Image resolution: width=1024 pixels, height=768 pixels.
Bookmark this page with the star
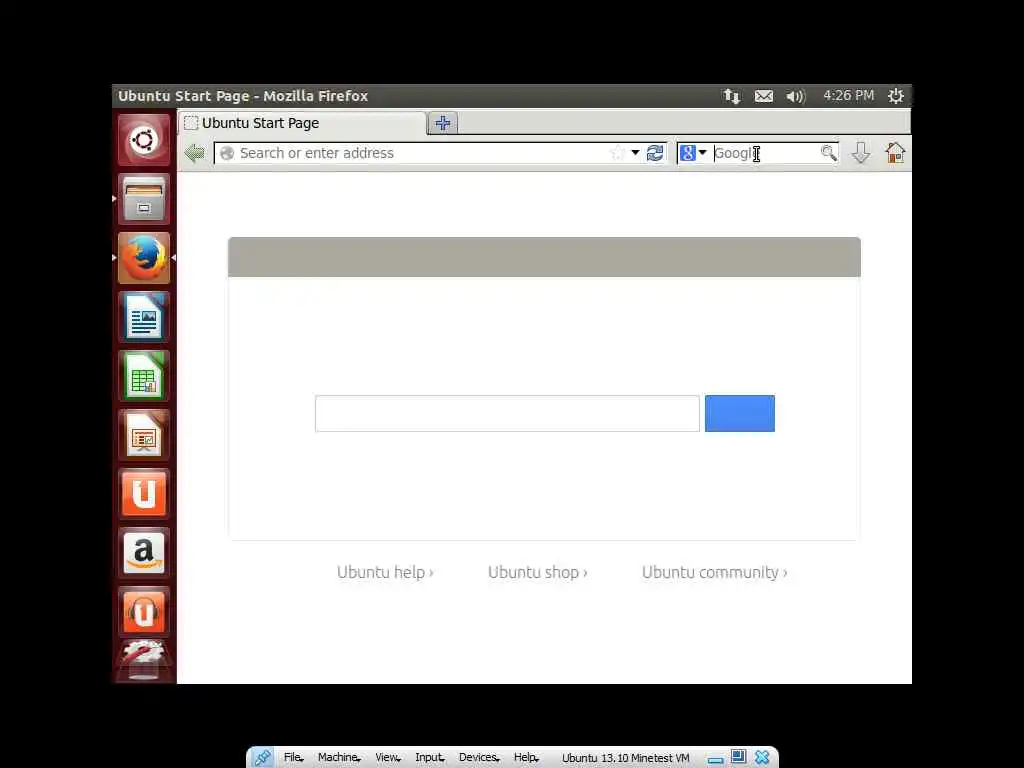coord(617,153)
